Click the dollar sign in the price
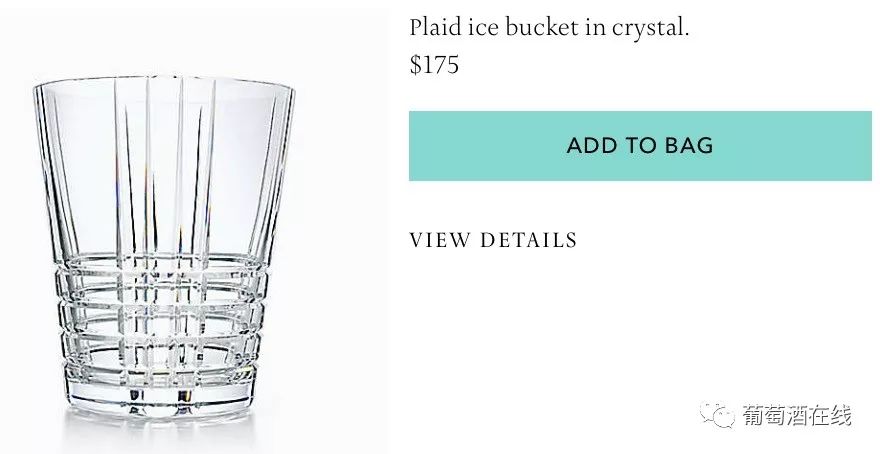The image size is (880, 454). coord(415,65)
